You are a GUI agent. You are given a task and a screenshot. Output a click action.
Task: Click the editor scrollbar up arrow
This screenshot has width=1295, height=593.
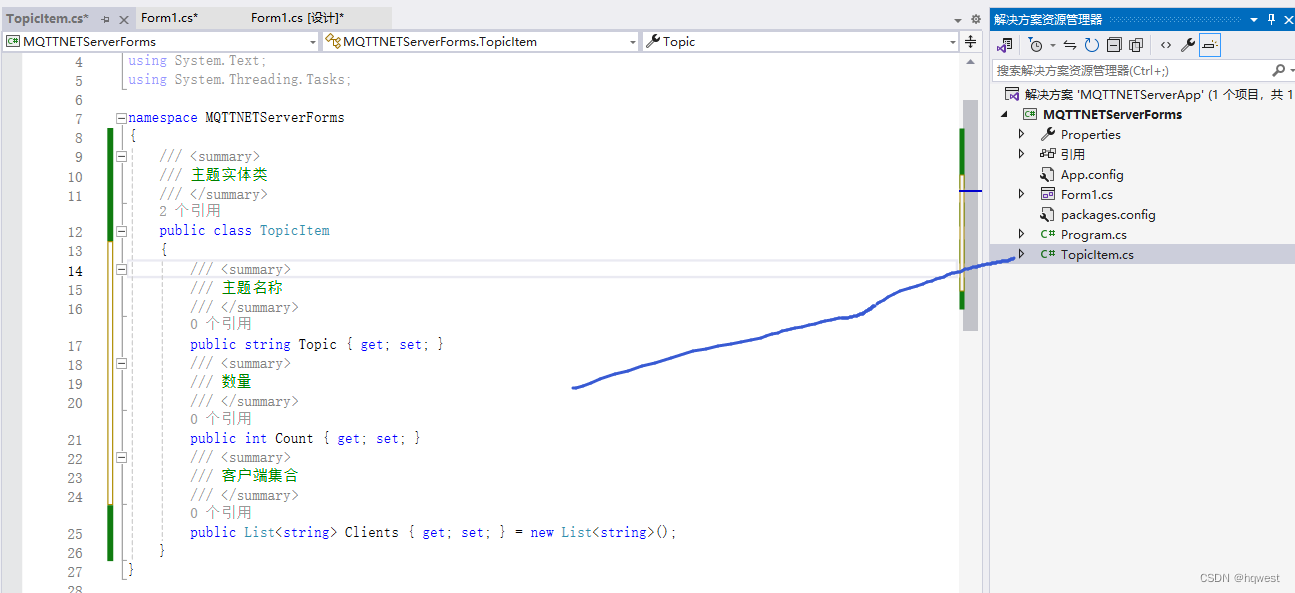click(970, 61)
